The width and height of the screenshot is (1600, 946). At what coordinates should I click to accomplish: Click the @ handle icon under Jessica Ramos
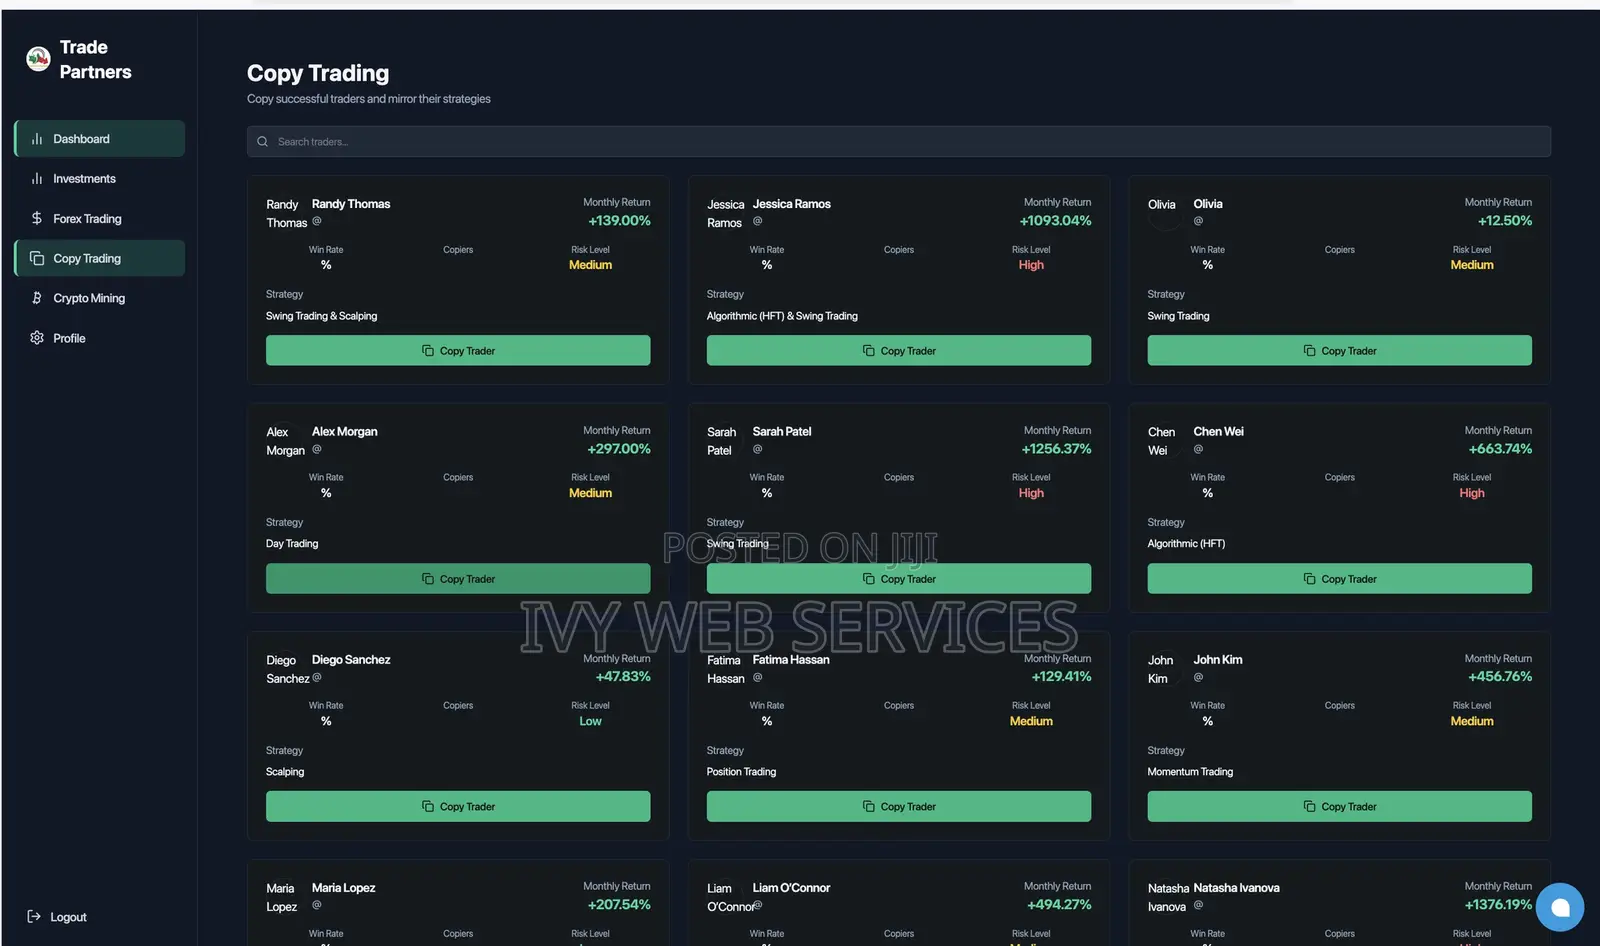(758, 221)
